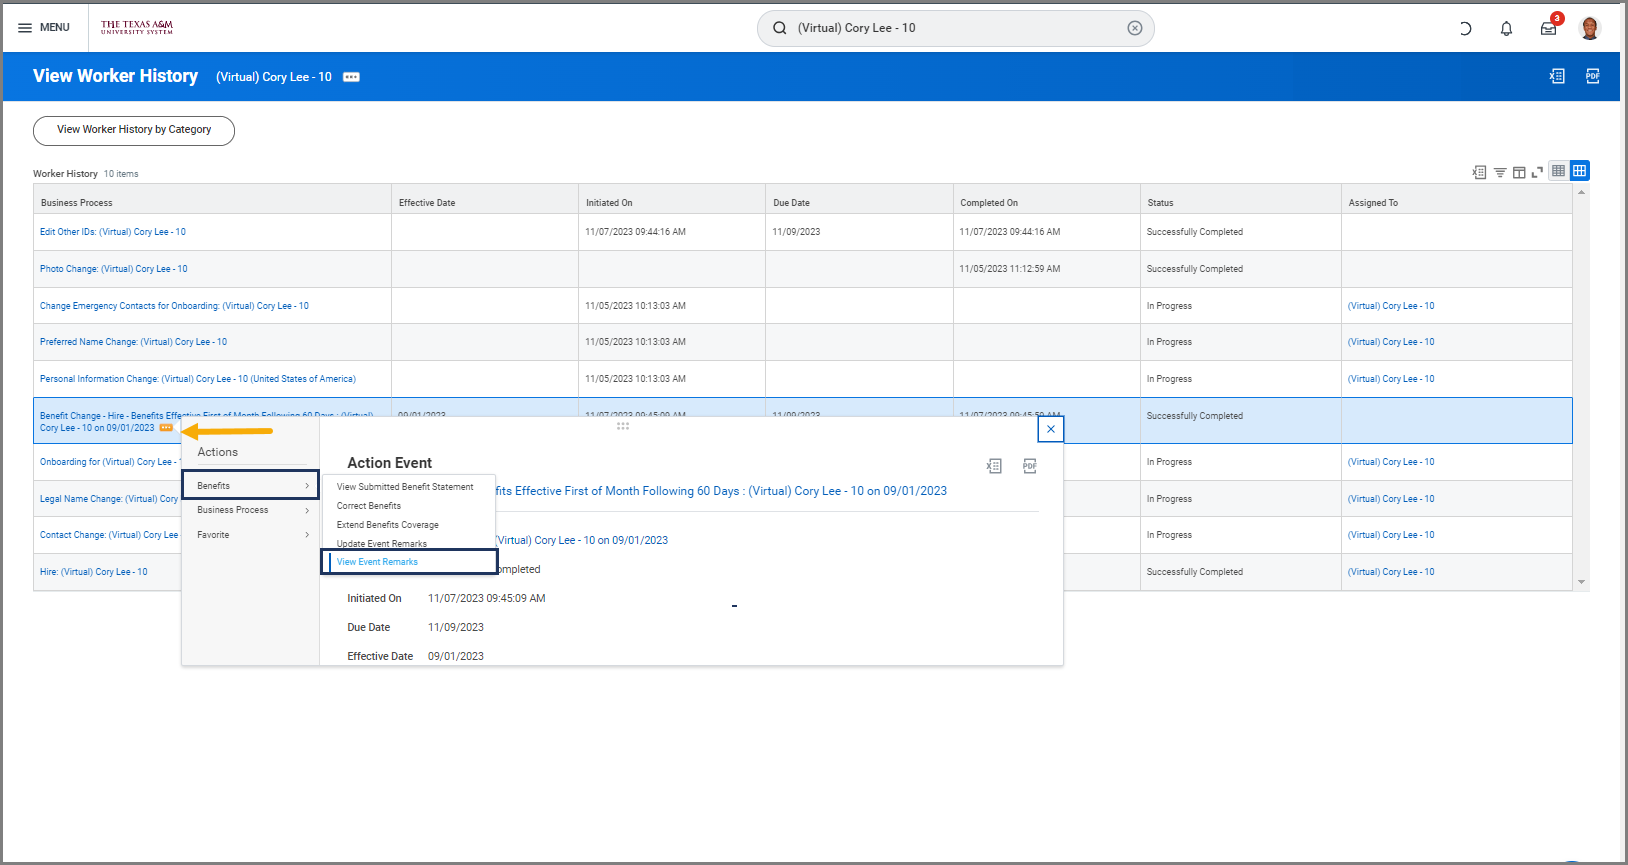Select the active standard grid view toggle
The width and height of the screenshot is (1628, 865).
click(1580, 171)
